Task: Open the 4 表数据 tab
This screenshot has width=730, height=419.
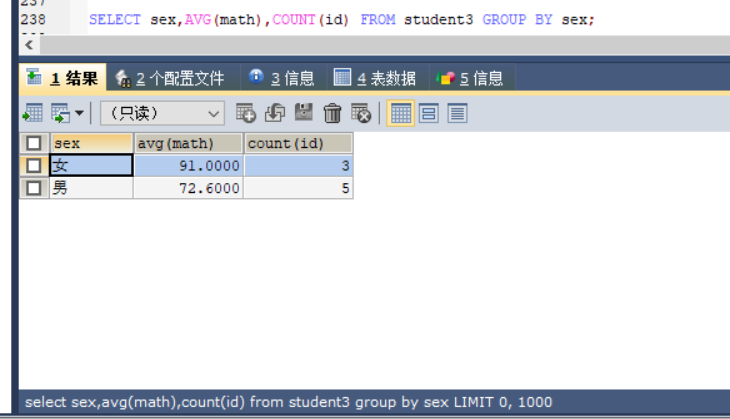Action: coord(375,78)
